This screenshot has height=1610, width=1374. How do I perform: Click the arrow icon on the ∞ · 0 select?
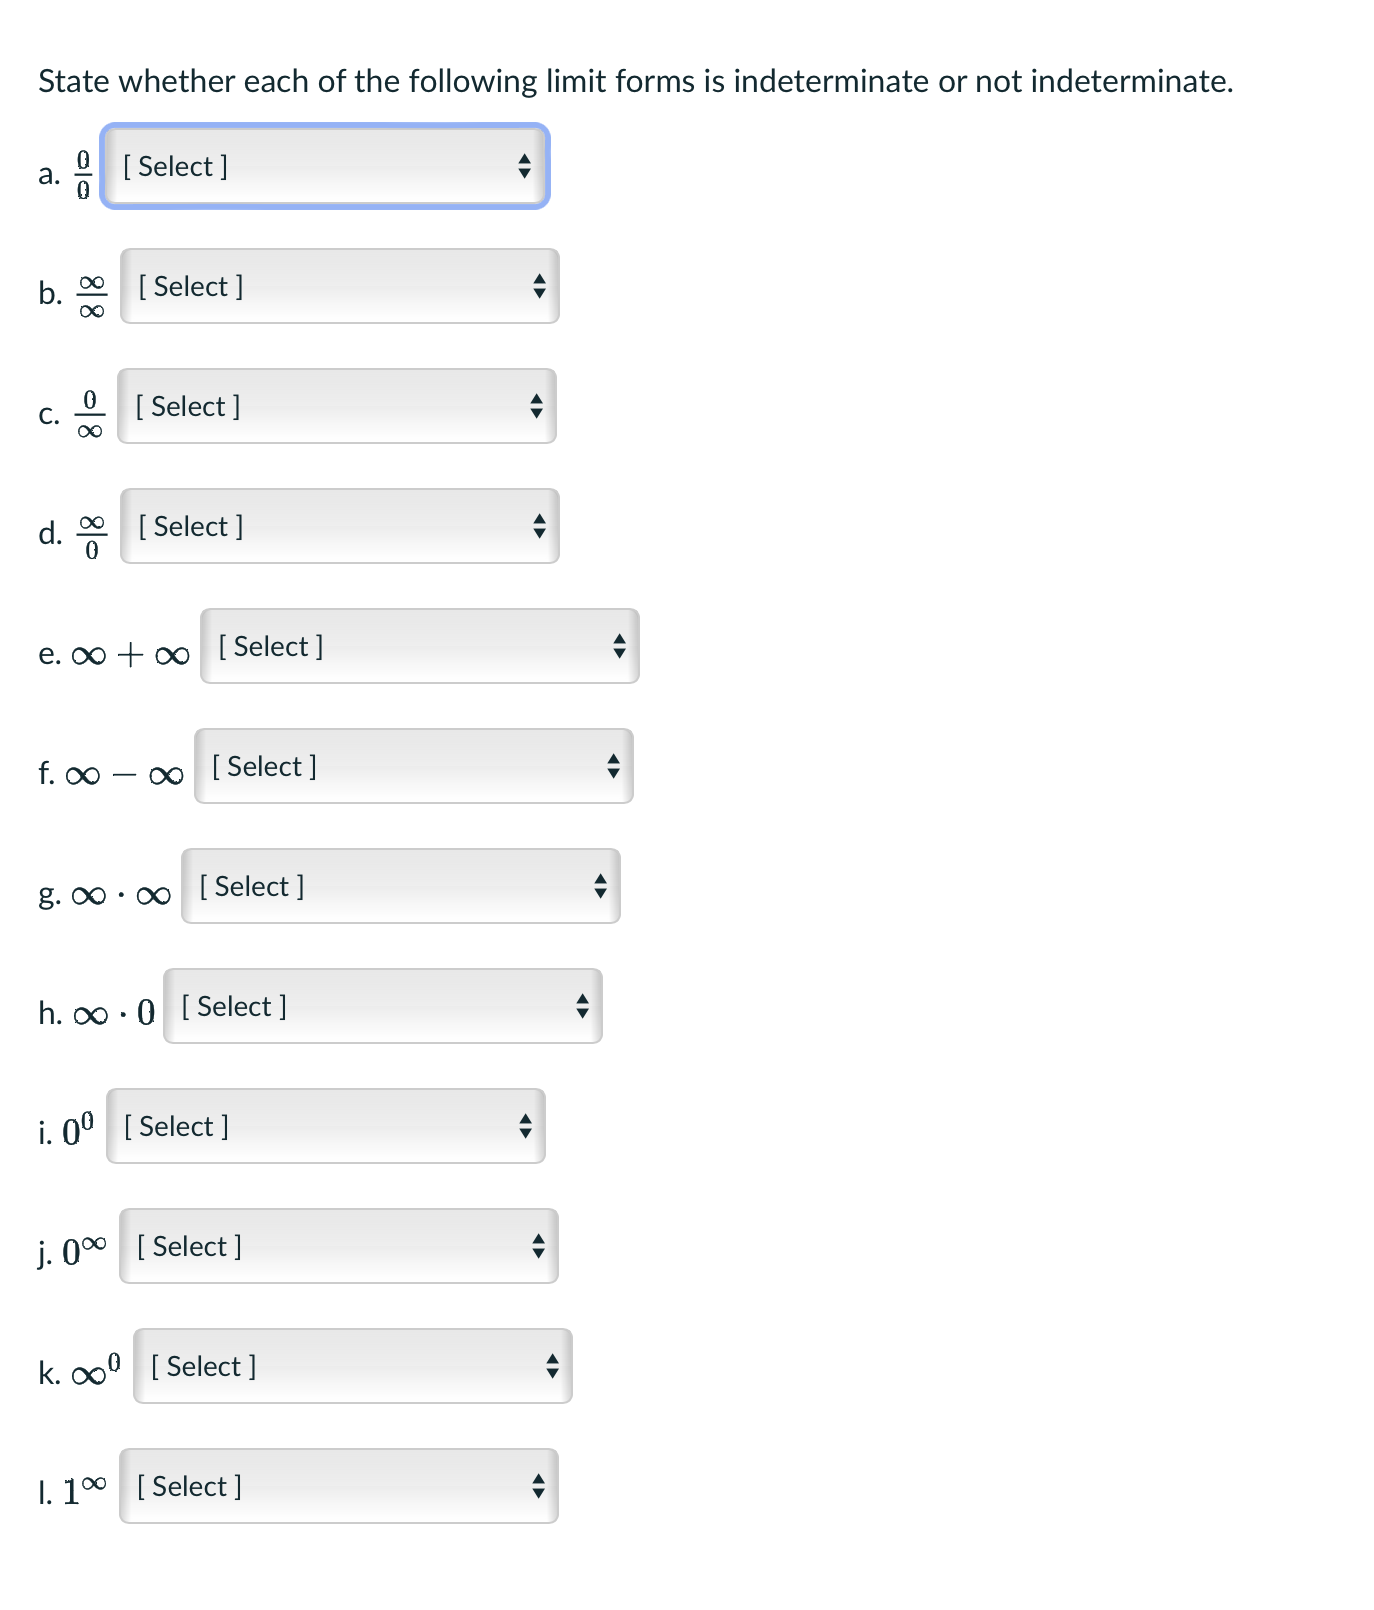tap(581, 1006)
